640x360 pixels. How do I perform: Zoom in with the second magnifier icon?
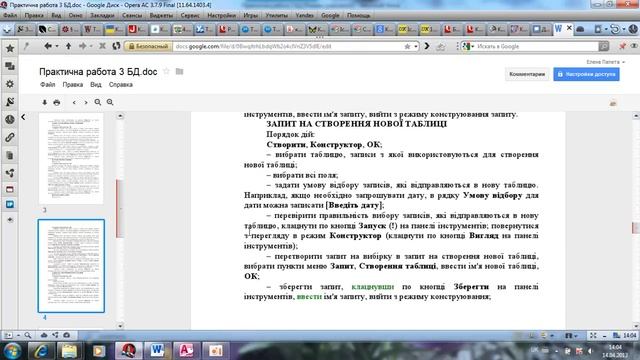(110, 102)
